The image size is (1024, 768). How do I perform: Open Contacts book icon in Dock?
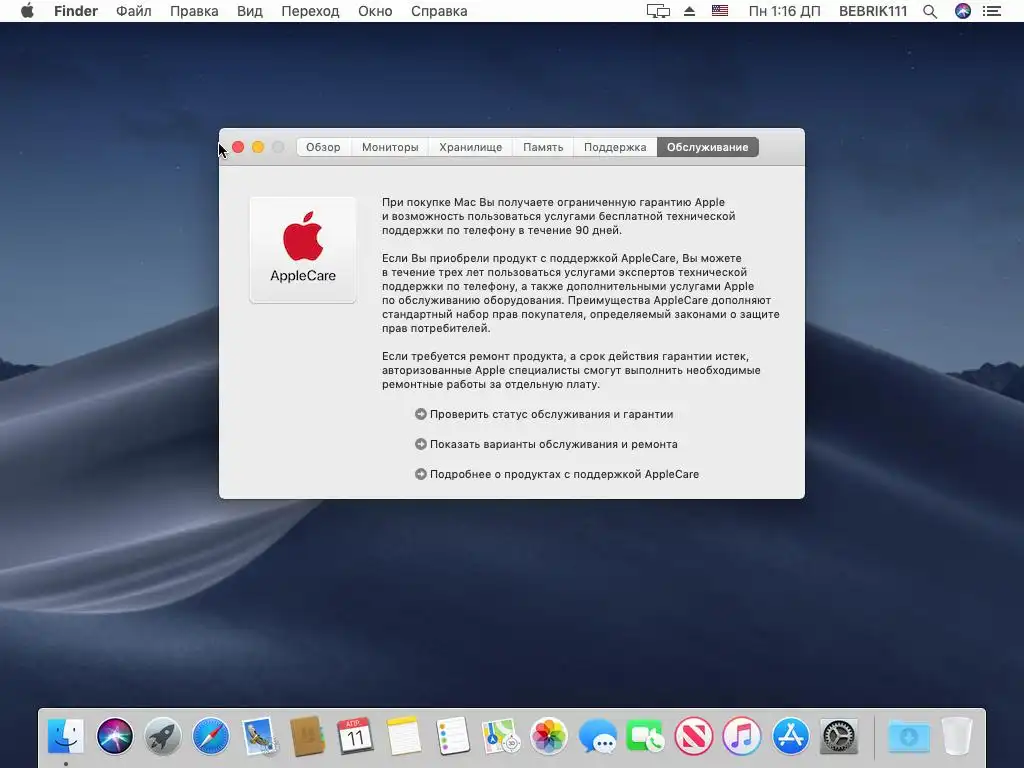(307, 736)
